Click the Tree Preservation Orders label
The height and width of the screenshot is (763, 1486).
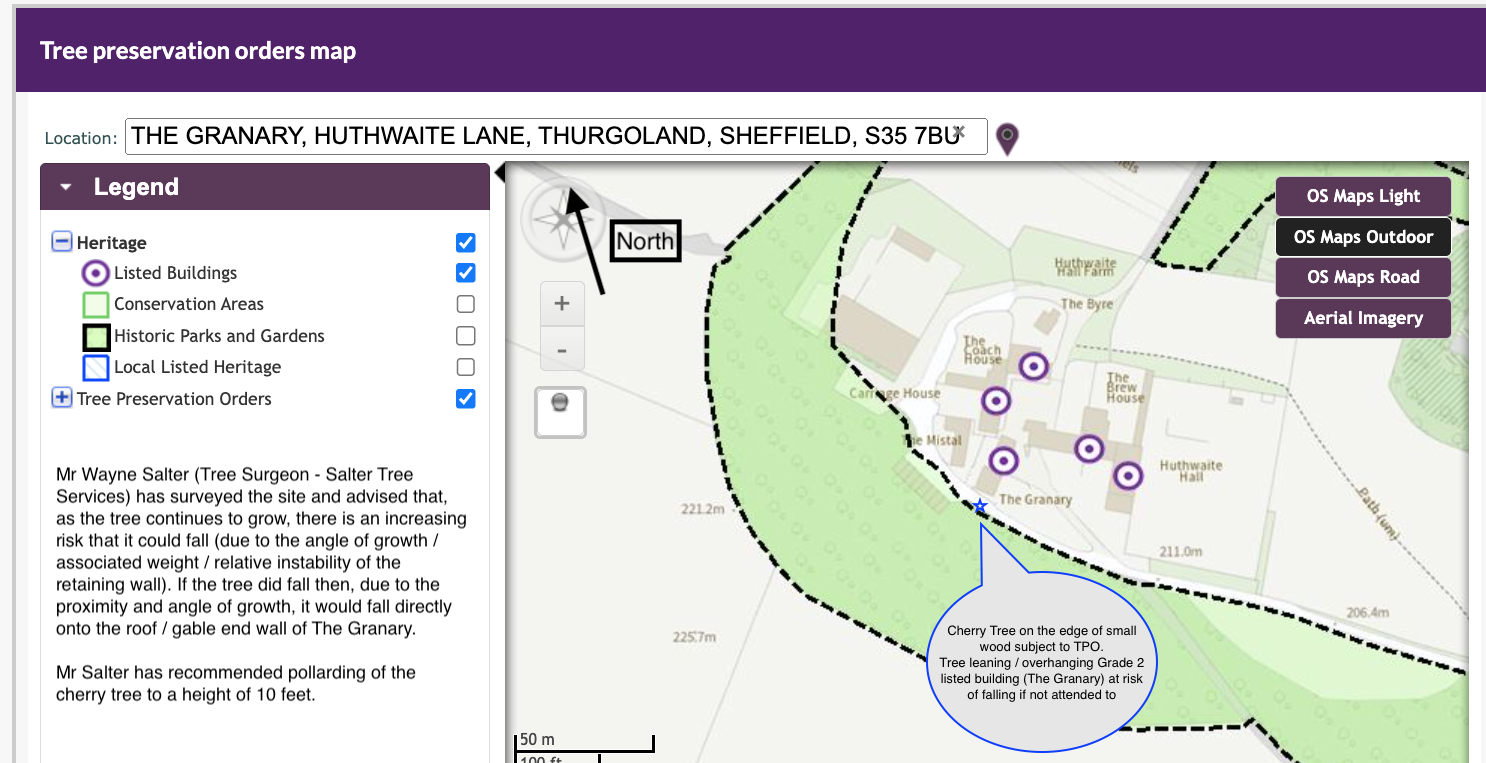click(x=174, y=399)
